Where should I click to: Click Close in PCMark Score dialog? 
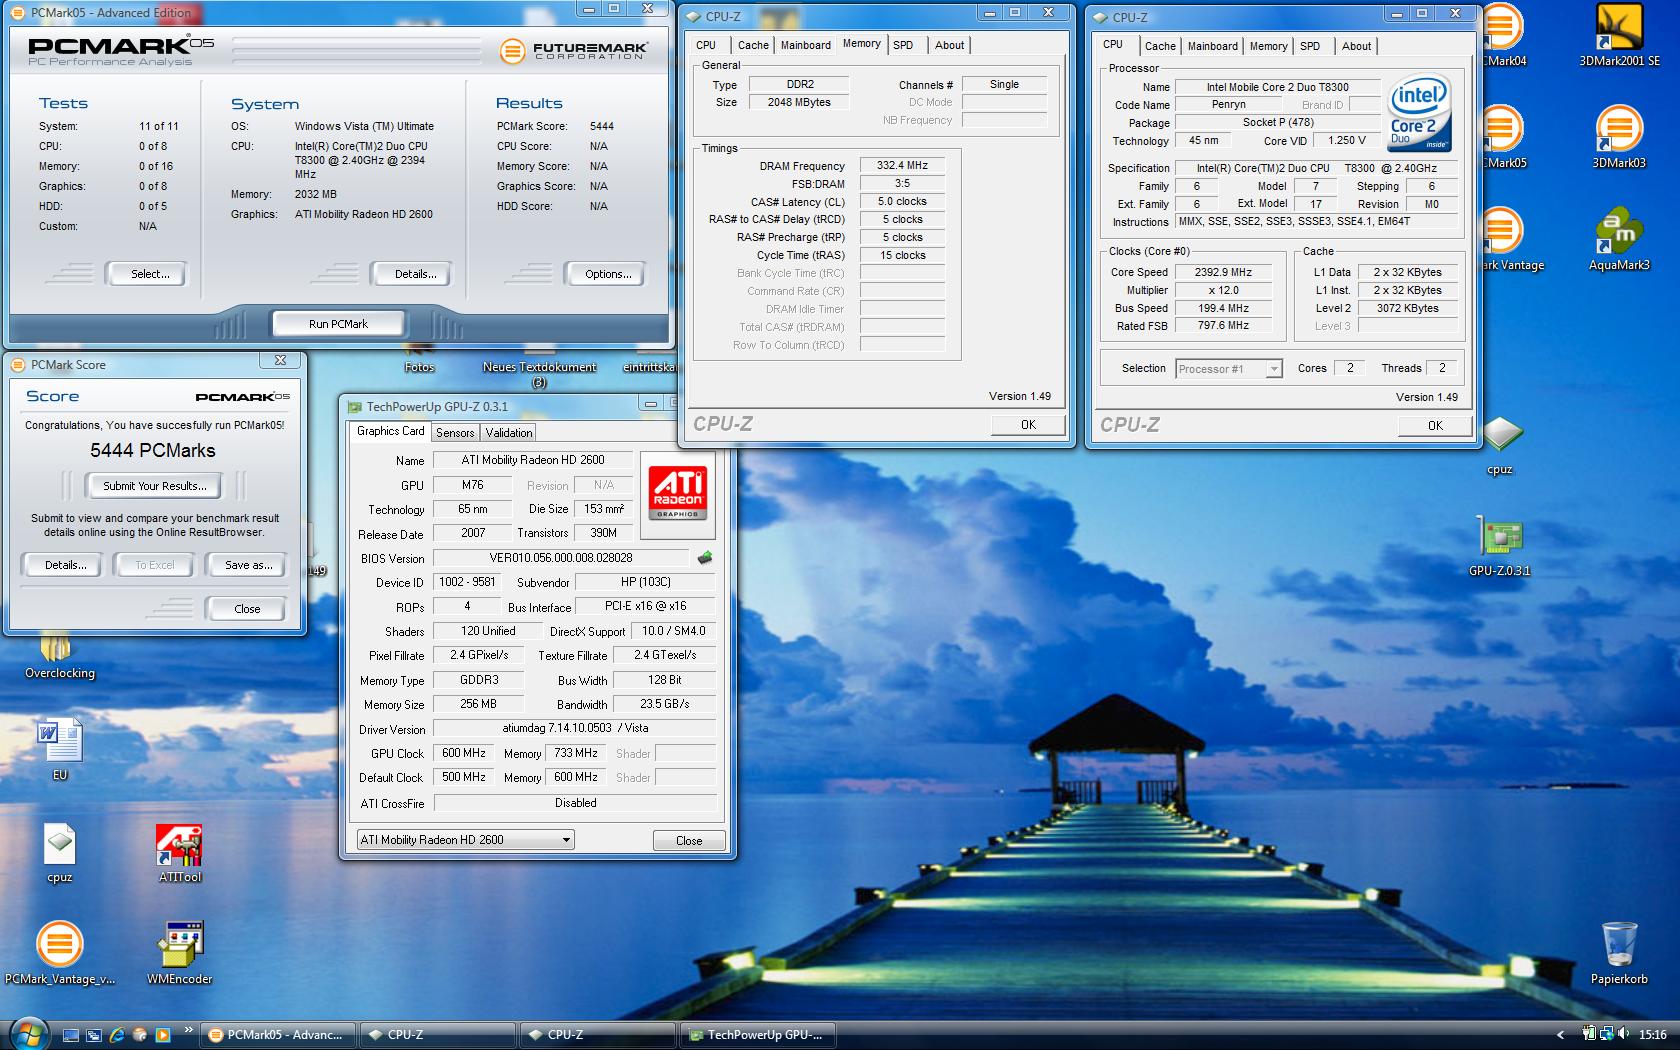coord(247,609)
